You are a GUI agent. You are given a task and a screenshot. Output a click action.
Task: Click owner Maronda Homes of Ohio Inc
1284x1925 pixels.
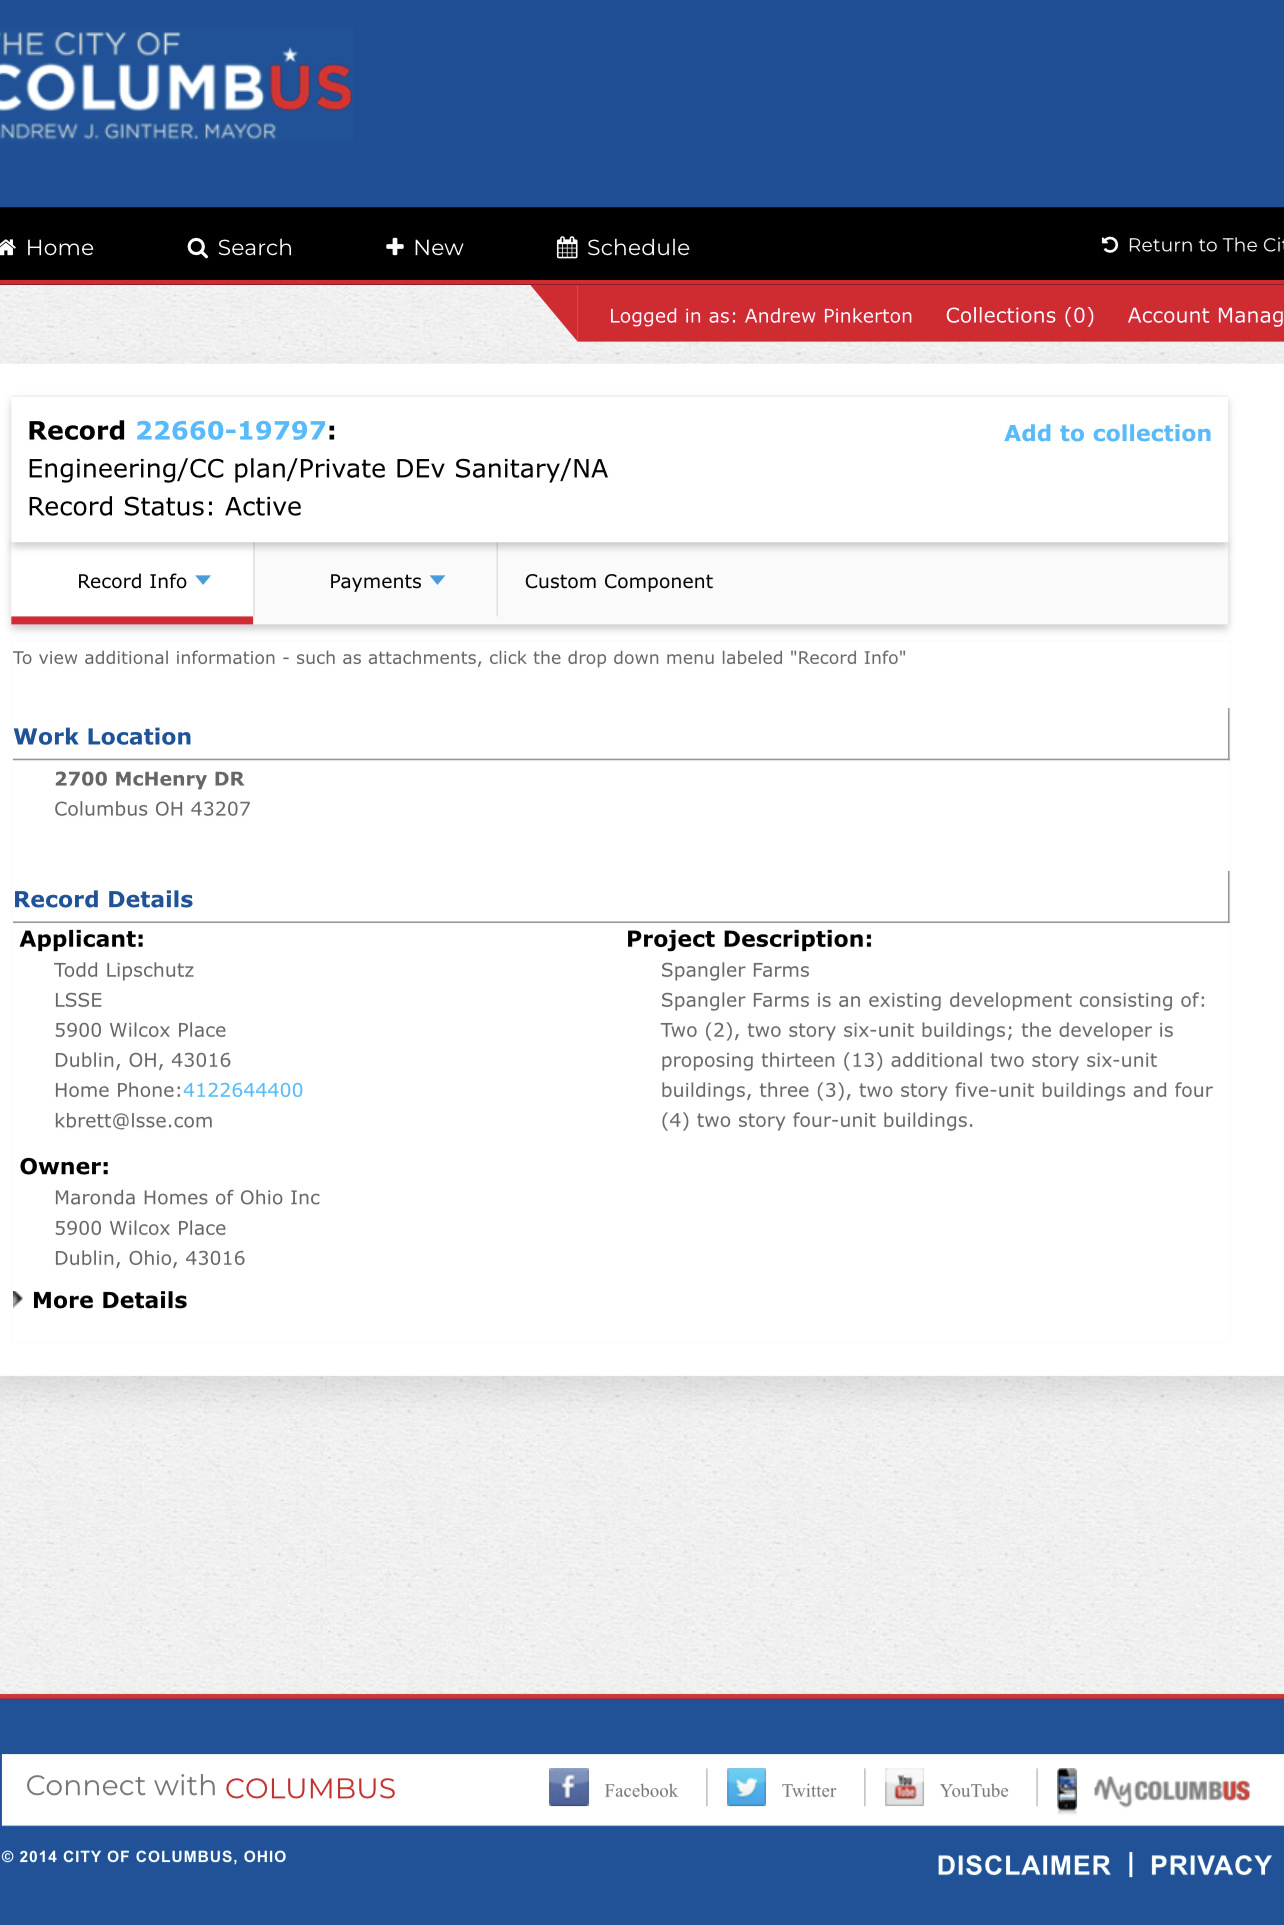click(x=187, y=1197)
